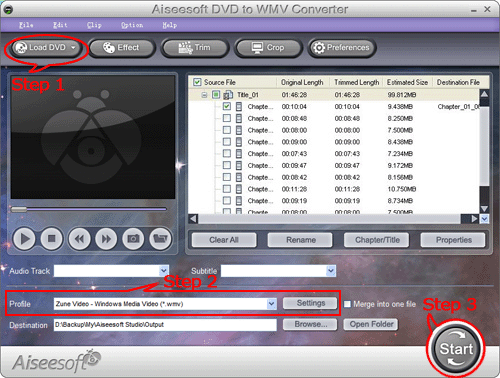Click the blue list options dropdown corner
This screenshot has height=378, width=500.
(x=484, y=219)
